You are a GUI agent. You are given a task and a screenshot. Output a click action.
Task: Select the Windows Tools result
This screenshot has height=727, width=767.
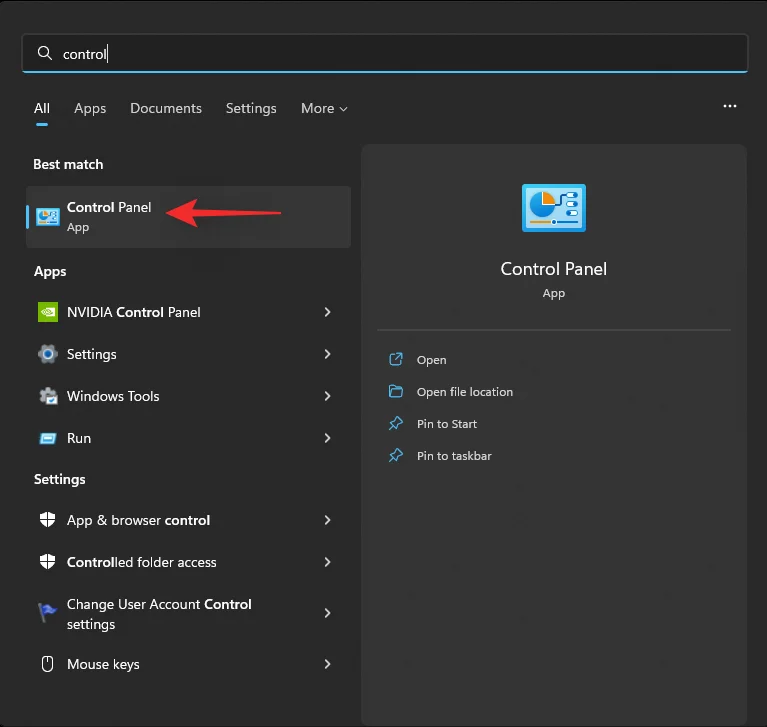(188, 396)
